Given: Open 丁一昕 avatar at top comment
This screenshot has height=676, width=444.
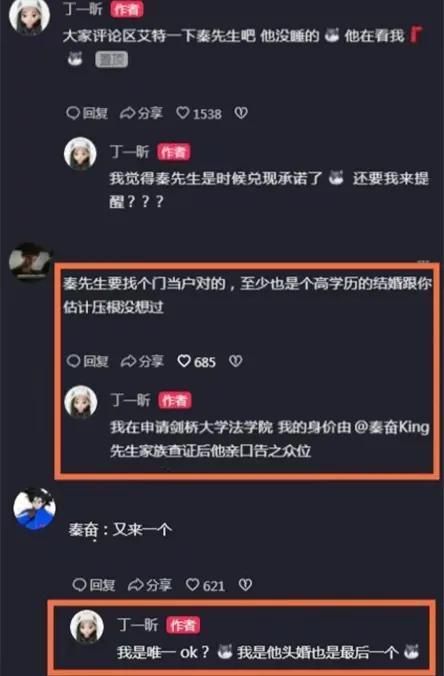Looking at the screenshot, I should 29,15.
